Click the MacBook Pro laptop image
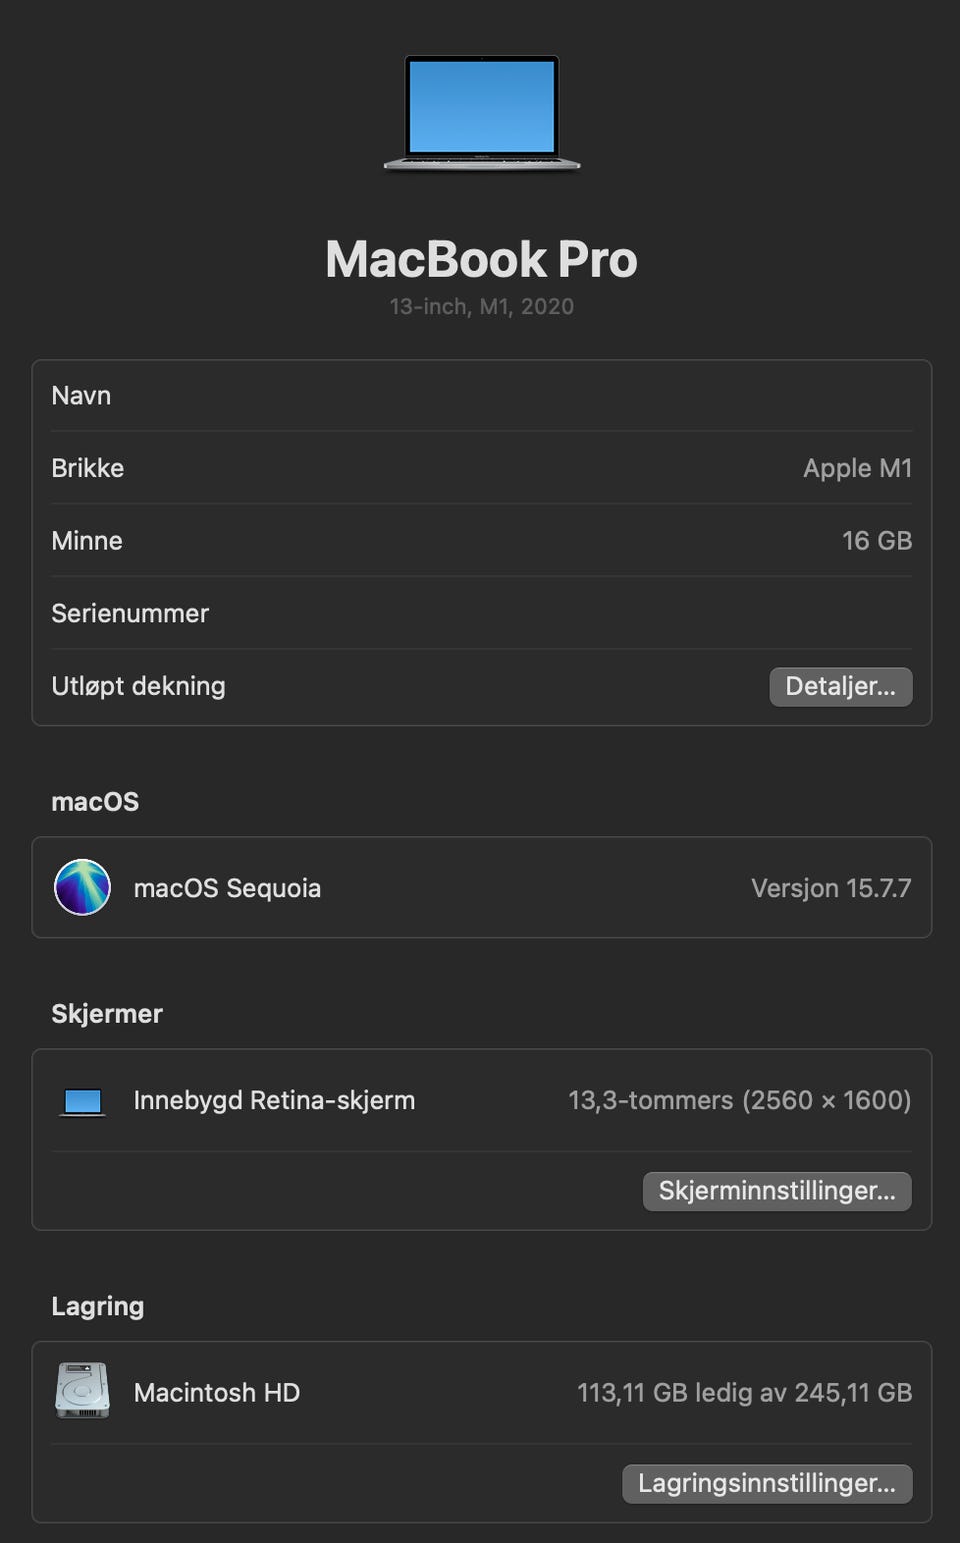 [482, 113]
